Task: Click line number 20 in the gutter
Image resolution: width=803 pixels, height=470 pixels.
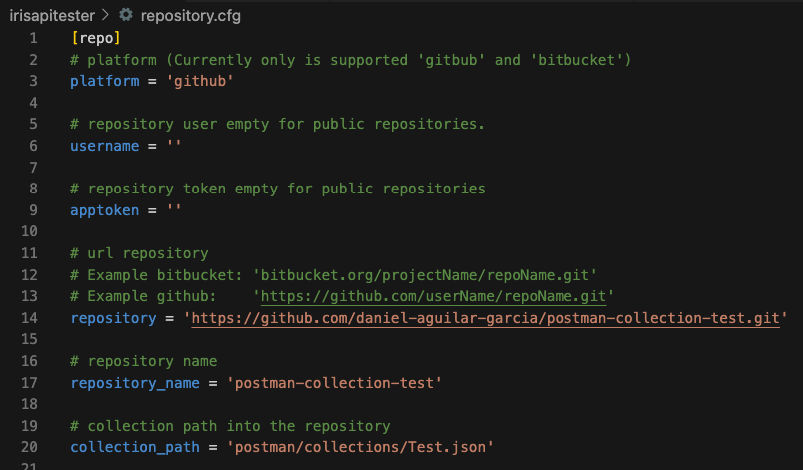Action: (29, 447)
